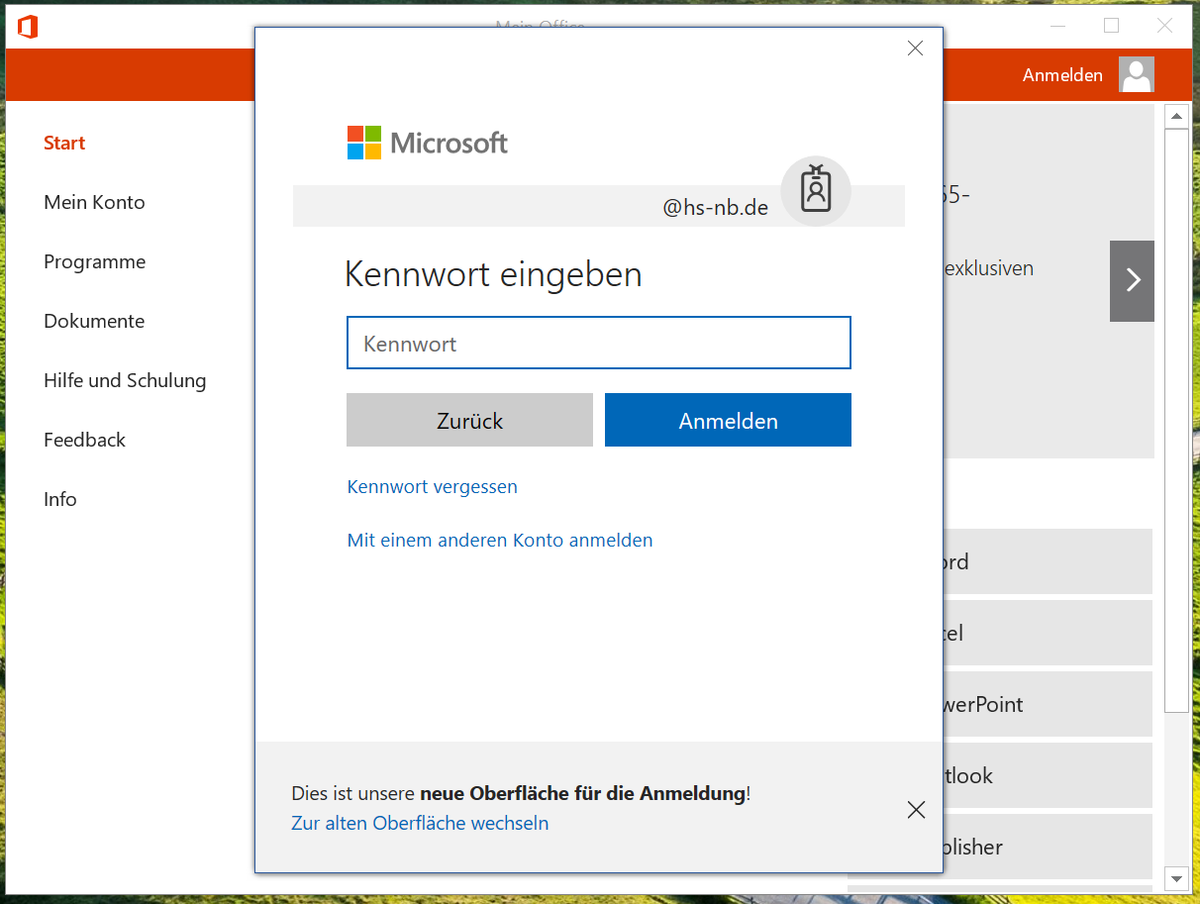The height and width of the screenshot is (904, 1200).
Task: Close the sign-in dialog with the top X
Action: pyautogui.click(x=915, y=48)
